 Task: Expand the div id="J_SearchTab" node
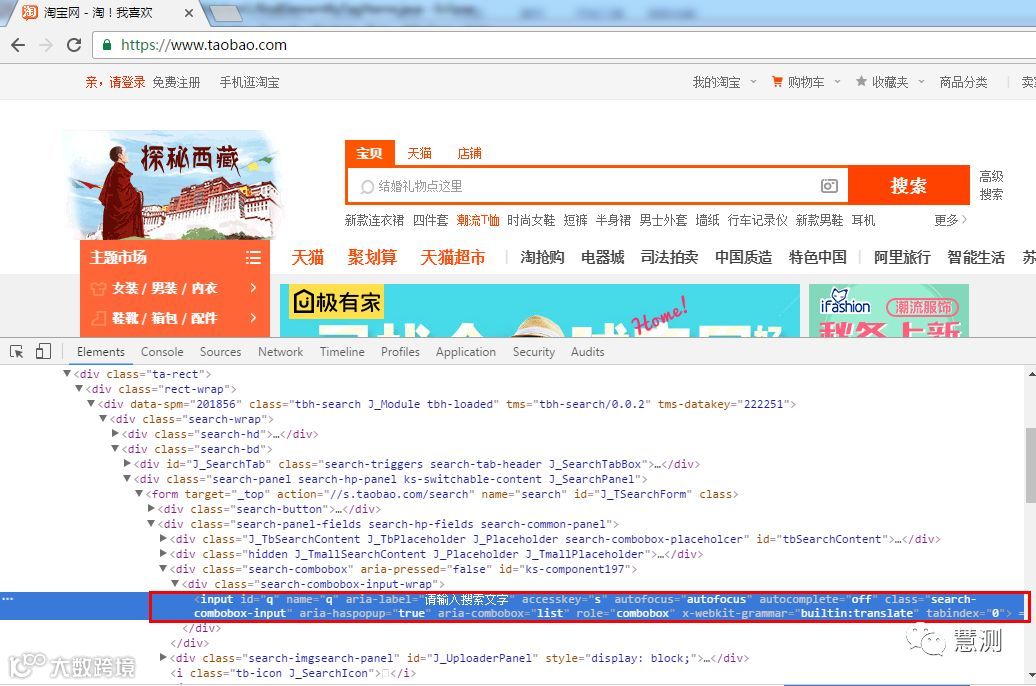(x=127, y=463)
